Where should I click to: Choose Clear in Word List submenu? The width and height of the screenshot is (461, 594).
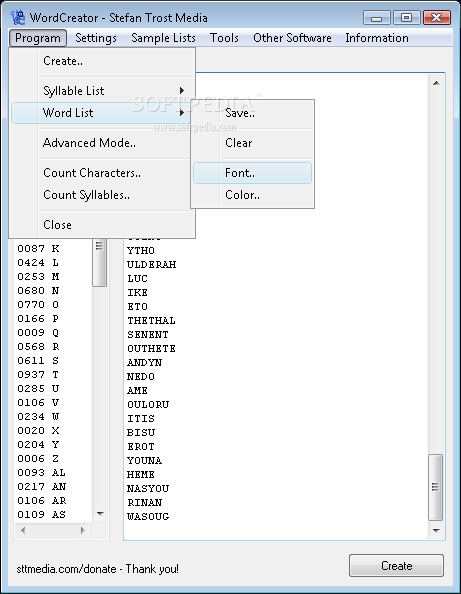[253, 143]
